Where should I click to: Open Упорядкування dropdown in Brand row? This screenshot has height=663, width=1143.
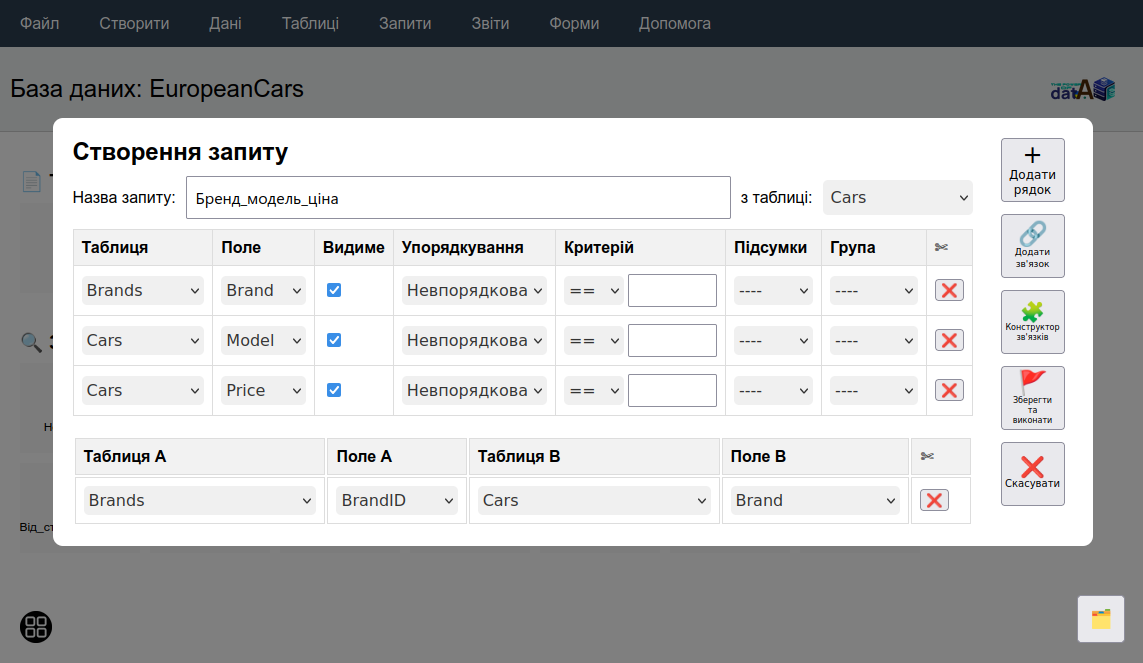(x=475, y=290)
